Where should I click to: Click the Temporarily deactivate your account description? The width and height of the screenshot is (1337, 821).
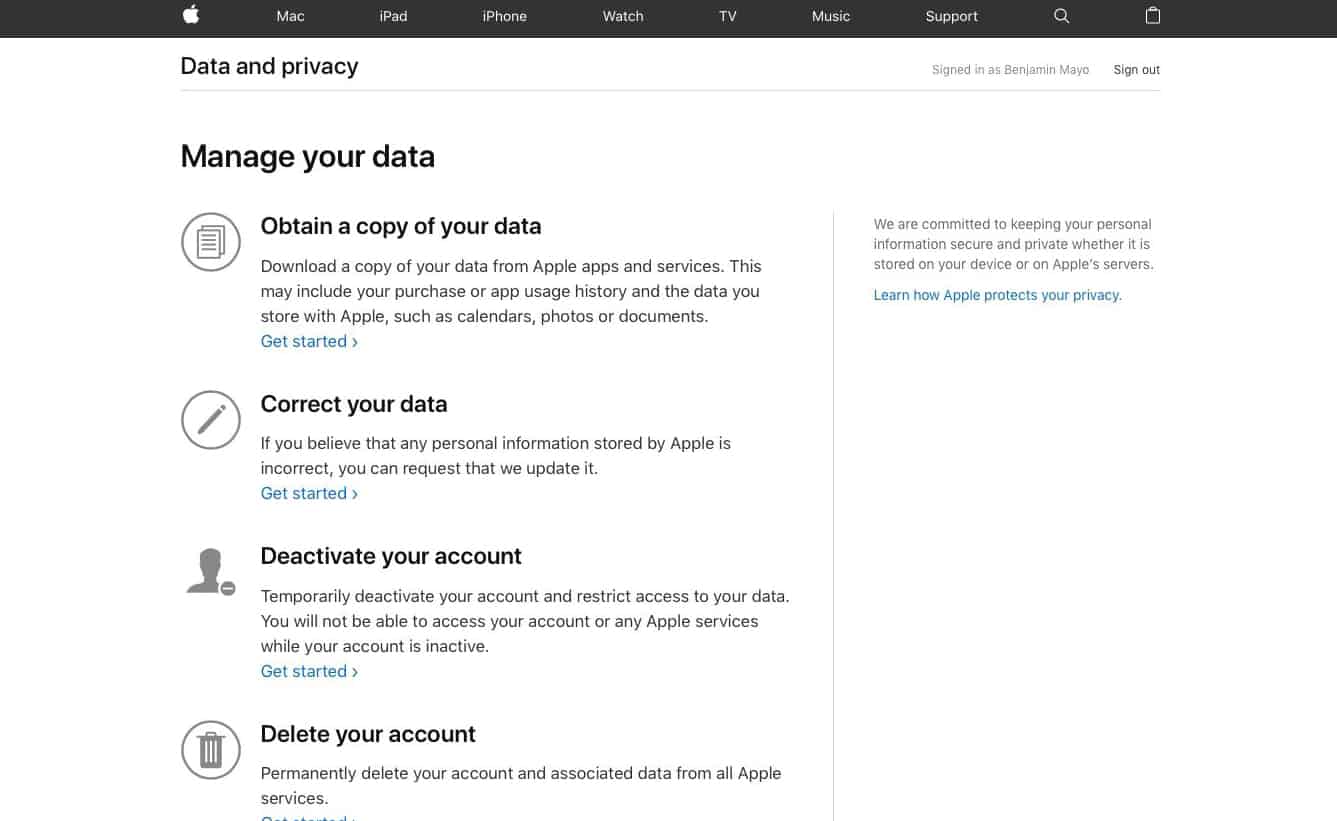[525, 621]
